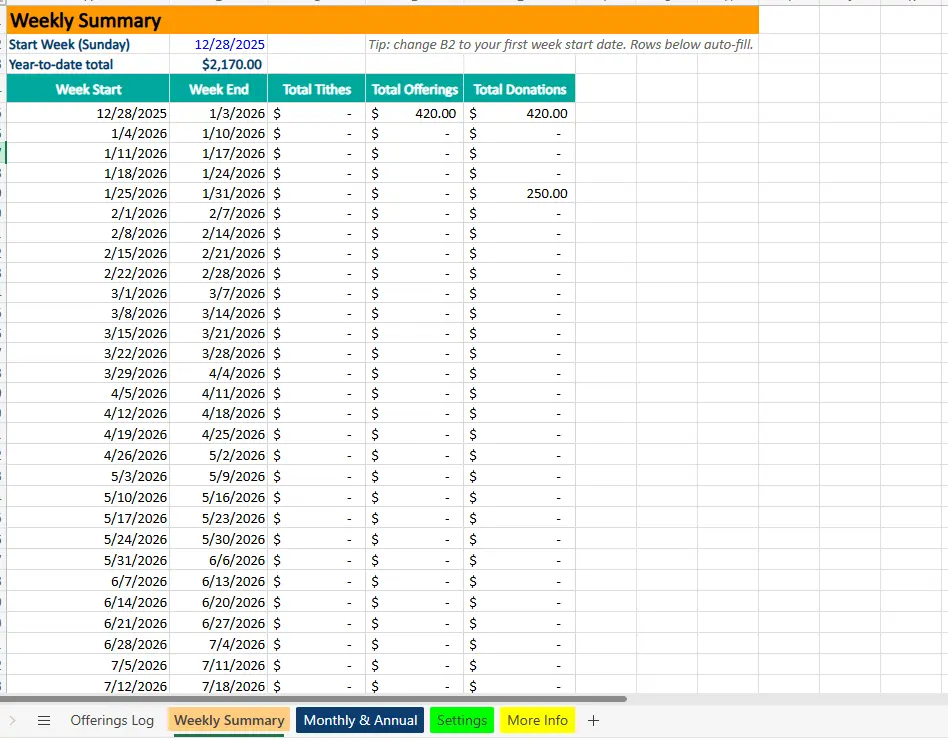948x741 pixels.
Task: Select the Total Tithes header cell
Action: point(316,89)
